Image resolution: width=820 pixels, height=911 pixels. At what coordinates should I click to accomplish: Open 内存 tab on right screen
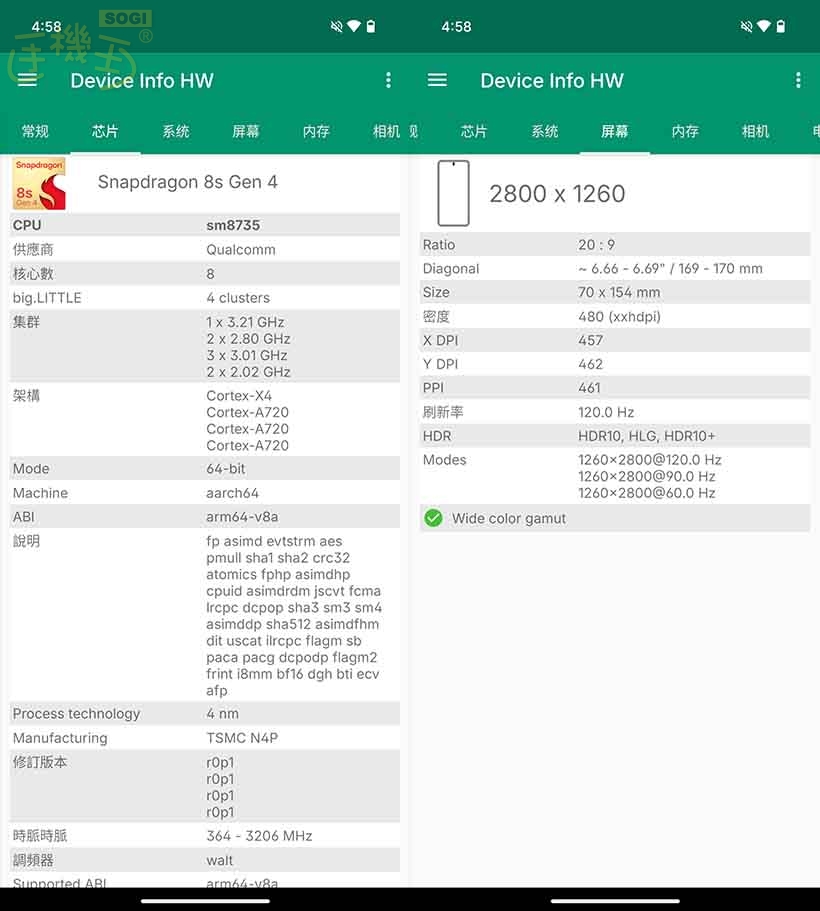coord(685,131)
